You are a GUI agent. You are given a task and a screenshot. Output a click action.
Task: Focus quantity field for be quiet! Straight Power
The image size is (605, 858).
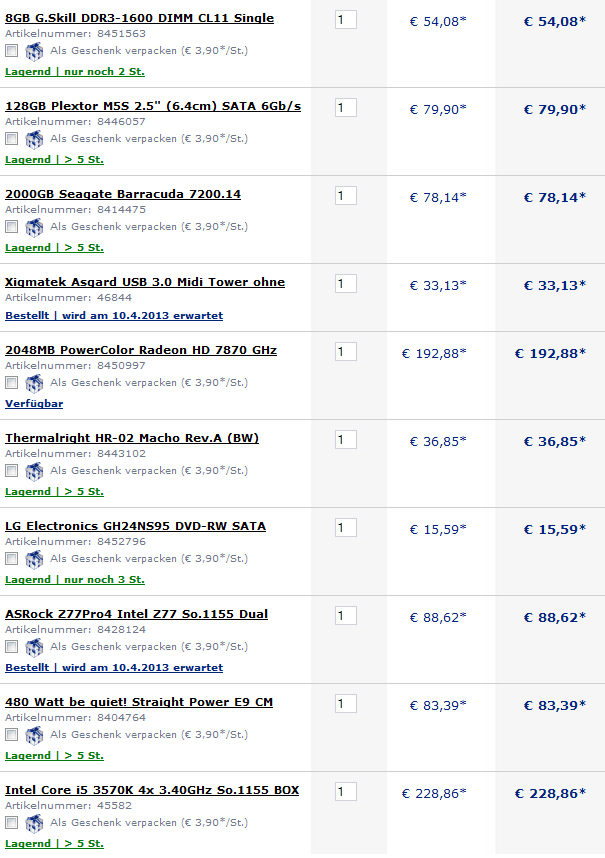(x=346, y=705)
